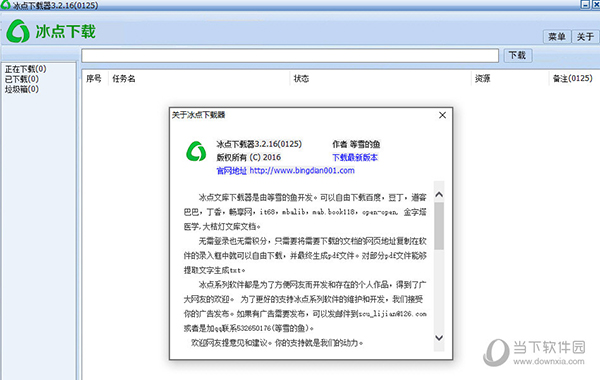Click the 备注(0125) column header
Screen dimensions: 600x380
pos(573,78)
